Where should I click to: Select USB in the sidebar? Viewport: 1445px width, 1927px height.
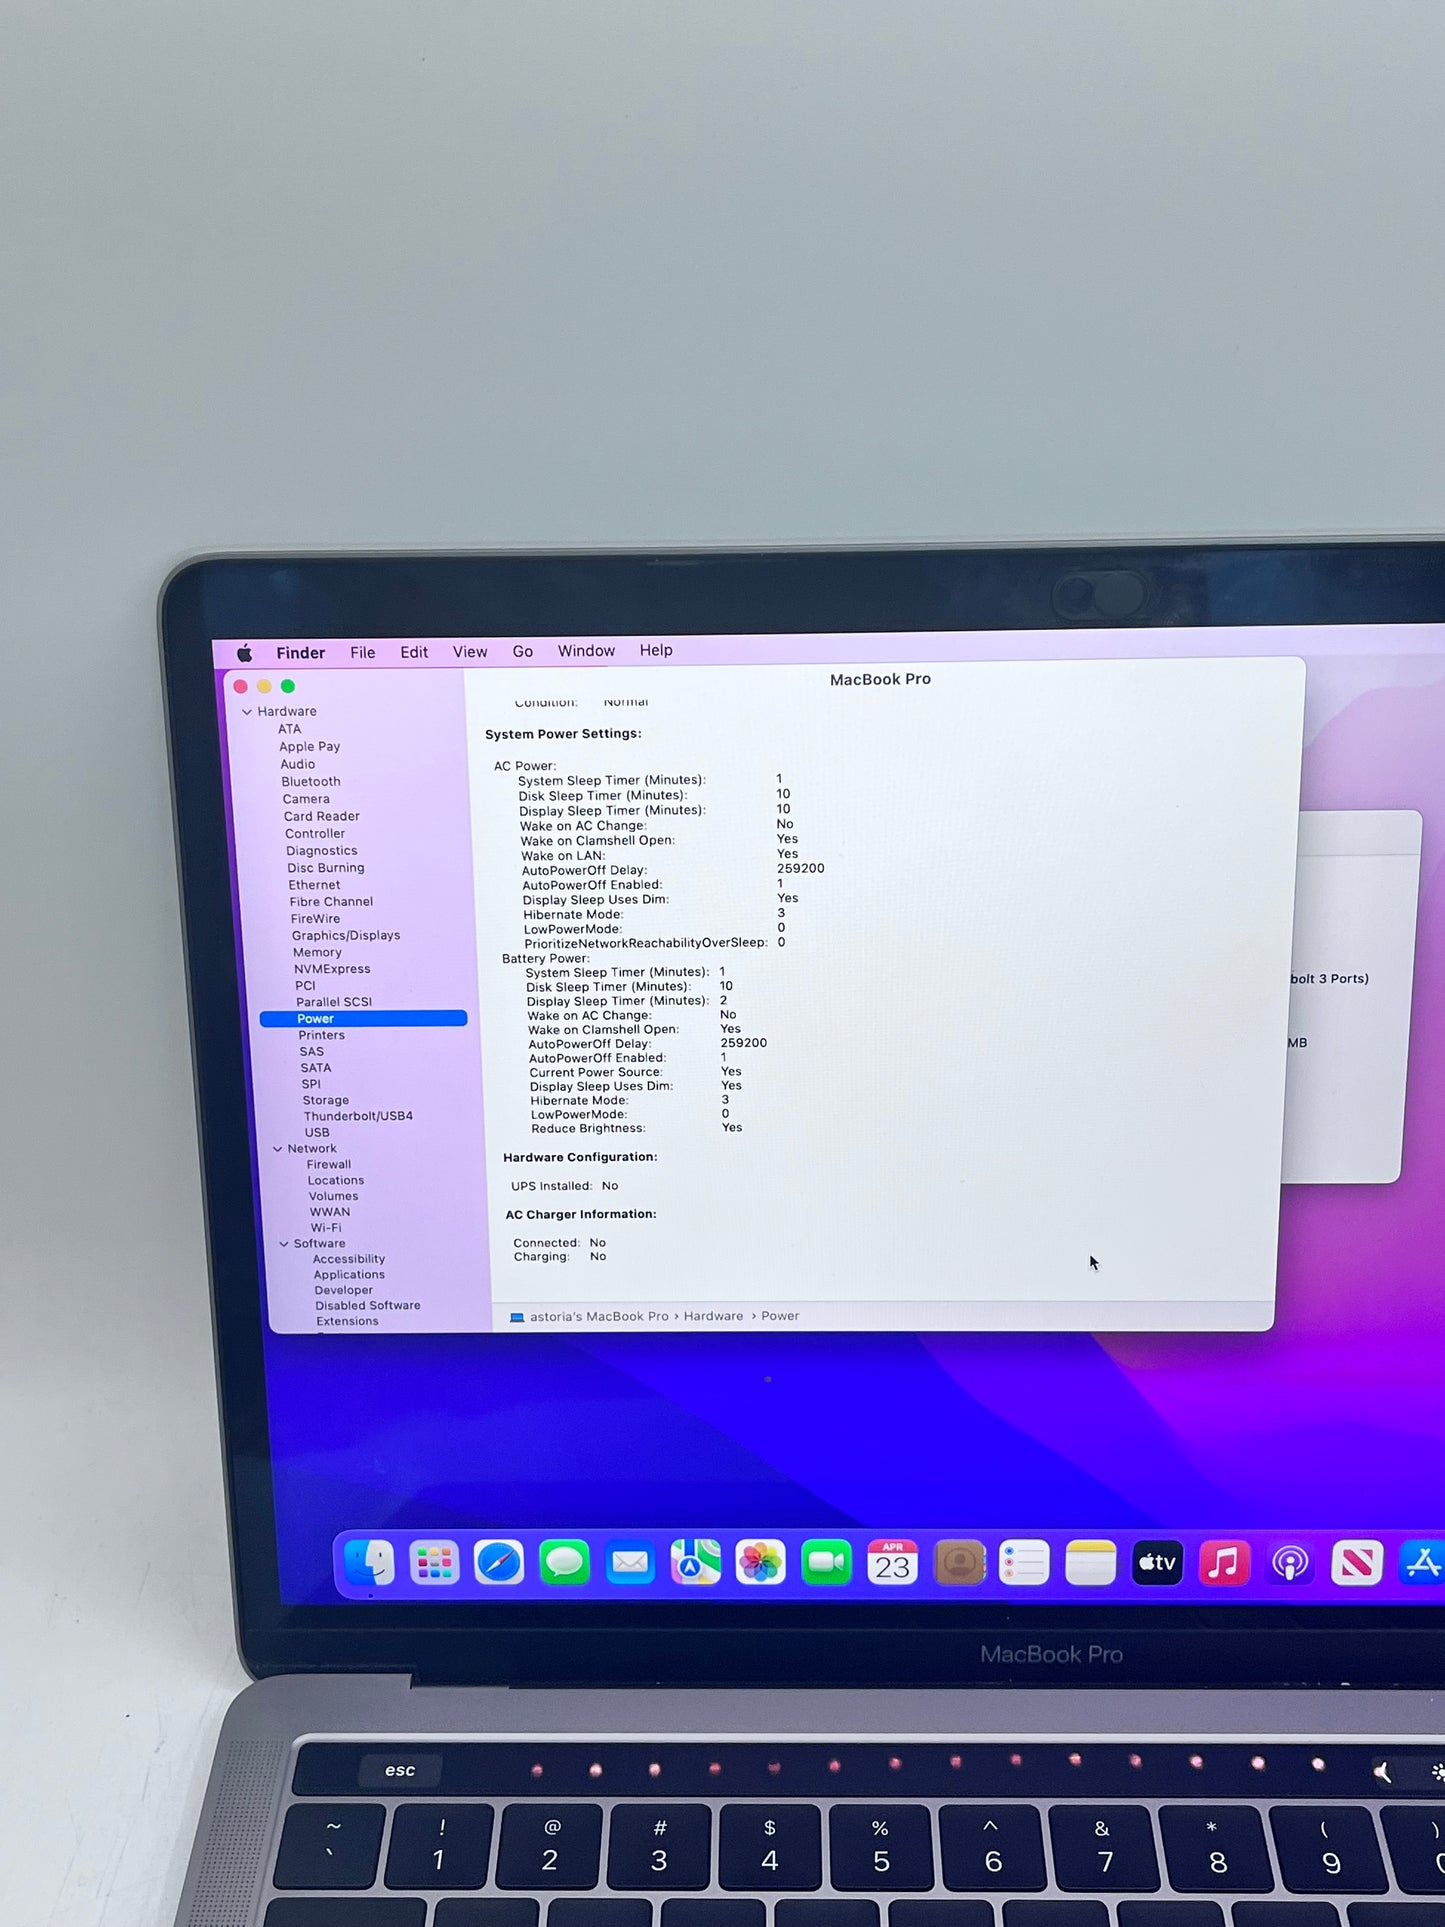(x=316, y=1133)
